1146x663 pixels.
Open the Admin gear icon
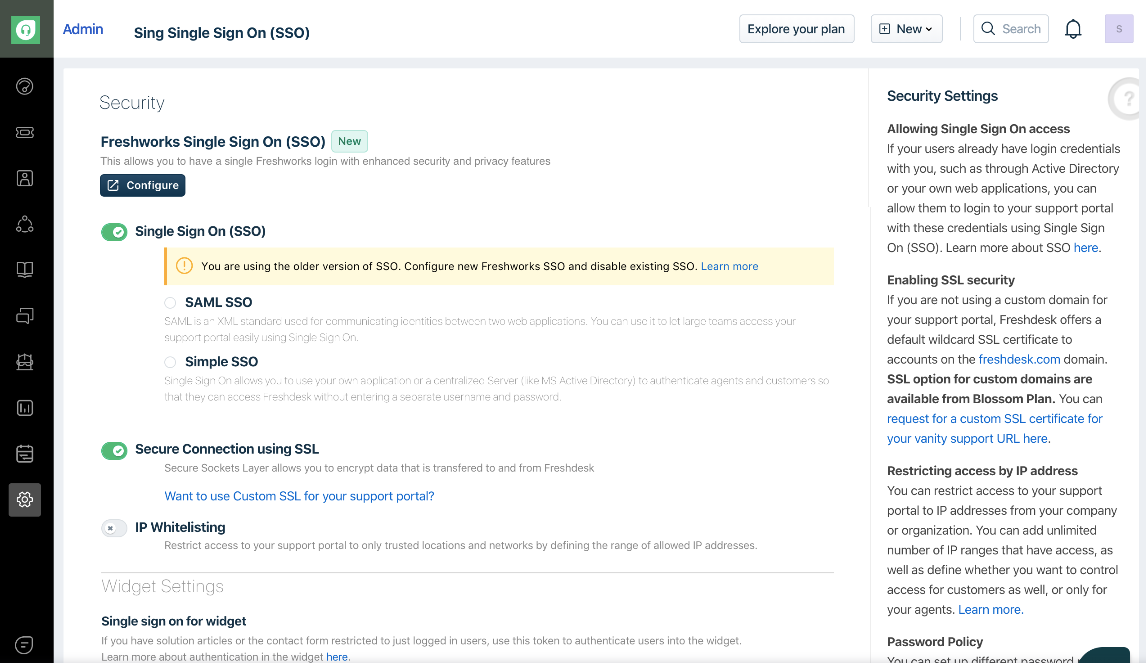25,499
